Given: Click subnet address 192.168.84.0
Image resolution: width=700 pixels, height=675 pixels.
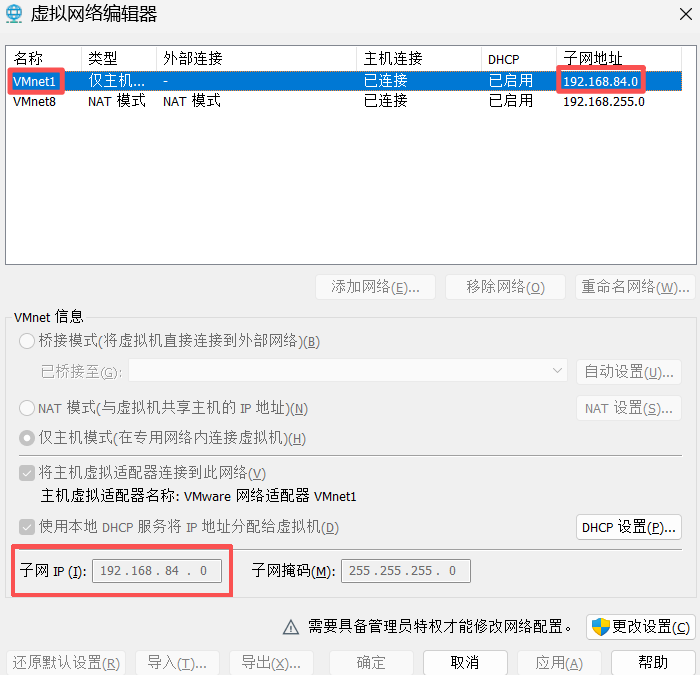Looking at the screenshot, I should pos(600,81).
